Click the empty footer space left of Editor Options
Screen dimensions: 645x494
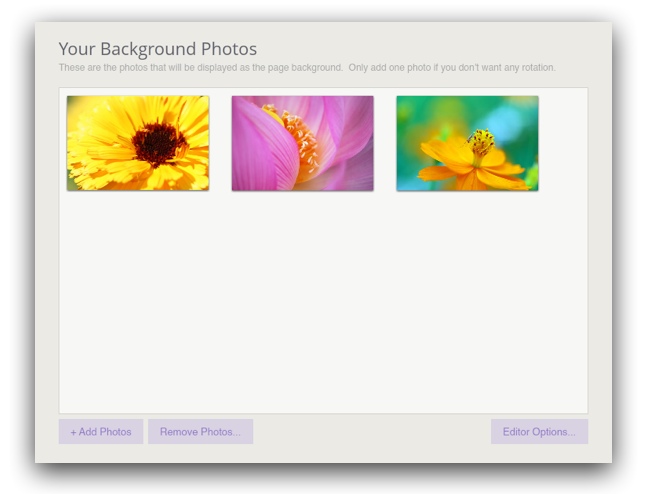370,432
